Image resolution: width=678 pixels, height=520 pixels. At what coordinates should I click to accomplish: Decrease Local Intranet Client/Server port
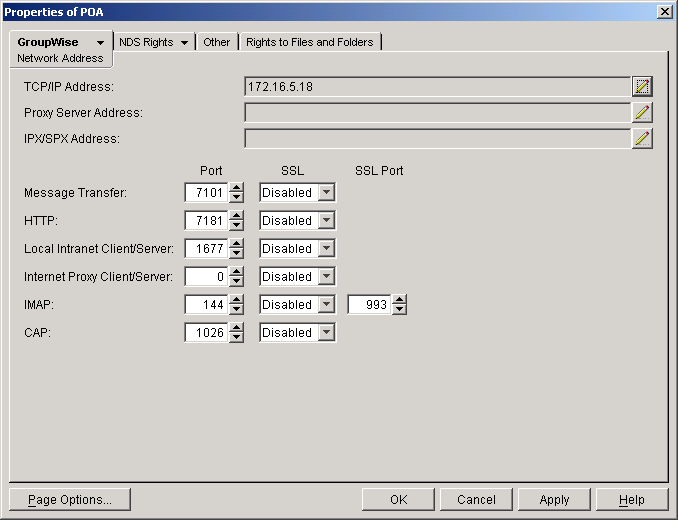[x=236, y=254]
